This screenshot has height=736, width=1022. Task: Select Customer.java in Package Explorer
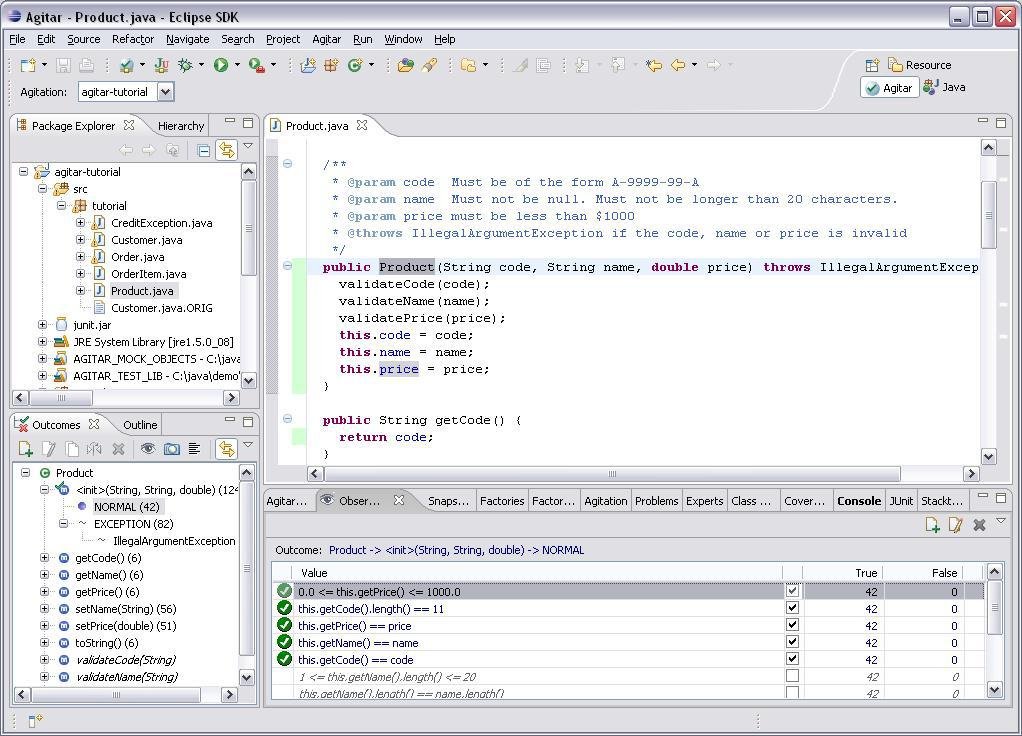(146, 240)
